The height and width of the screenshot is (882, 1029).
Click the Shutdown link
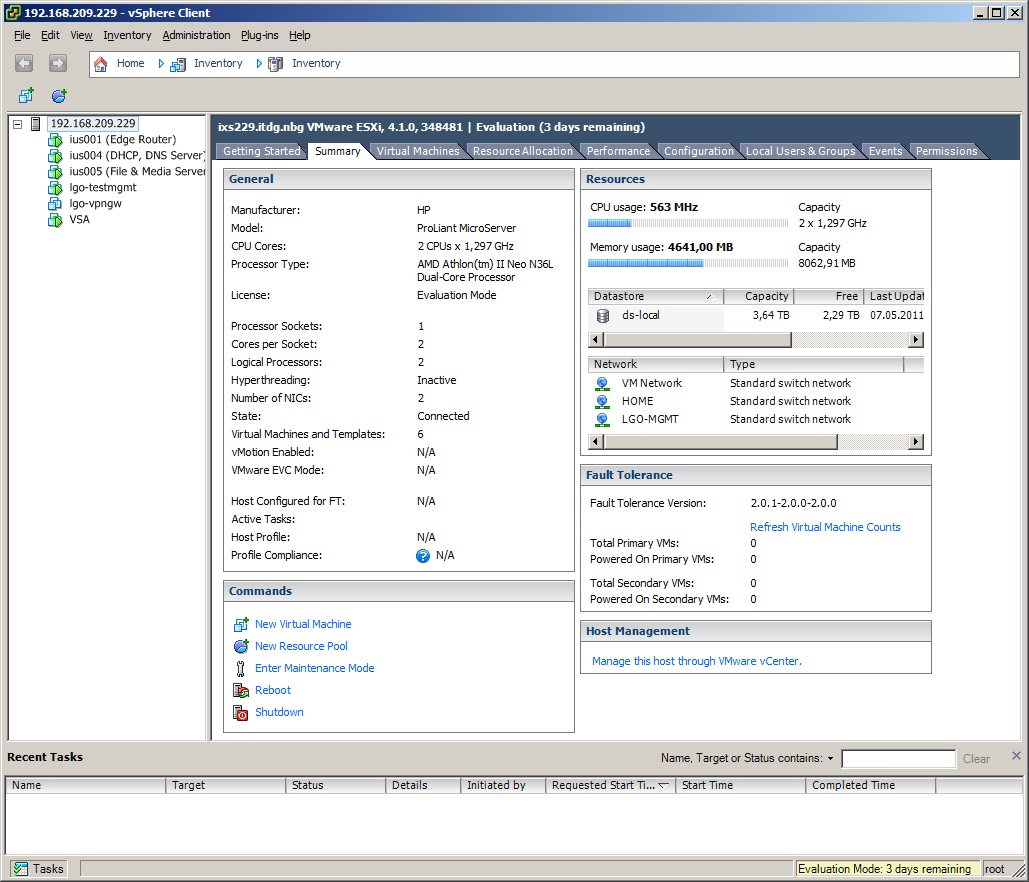[279, 712]
